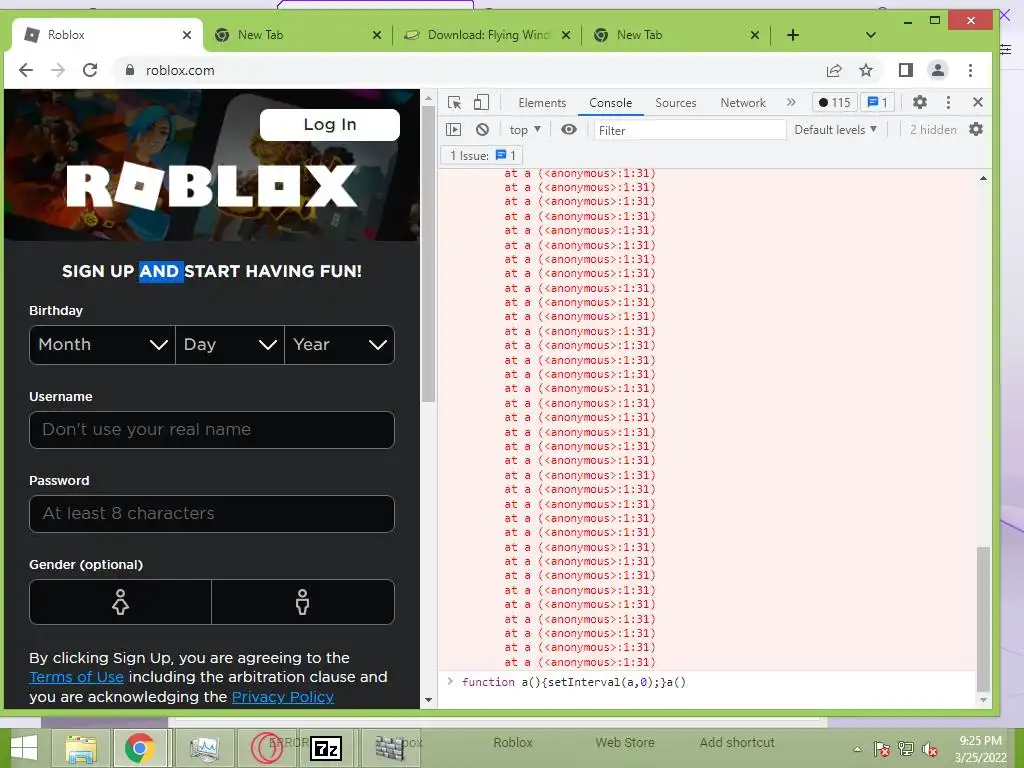1024x768 pixels.
Task: Open the birthday Month dropdown
Action: [103, 345]
